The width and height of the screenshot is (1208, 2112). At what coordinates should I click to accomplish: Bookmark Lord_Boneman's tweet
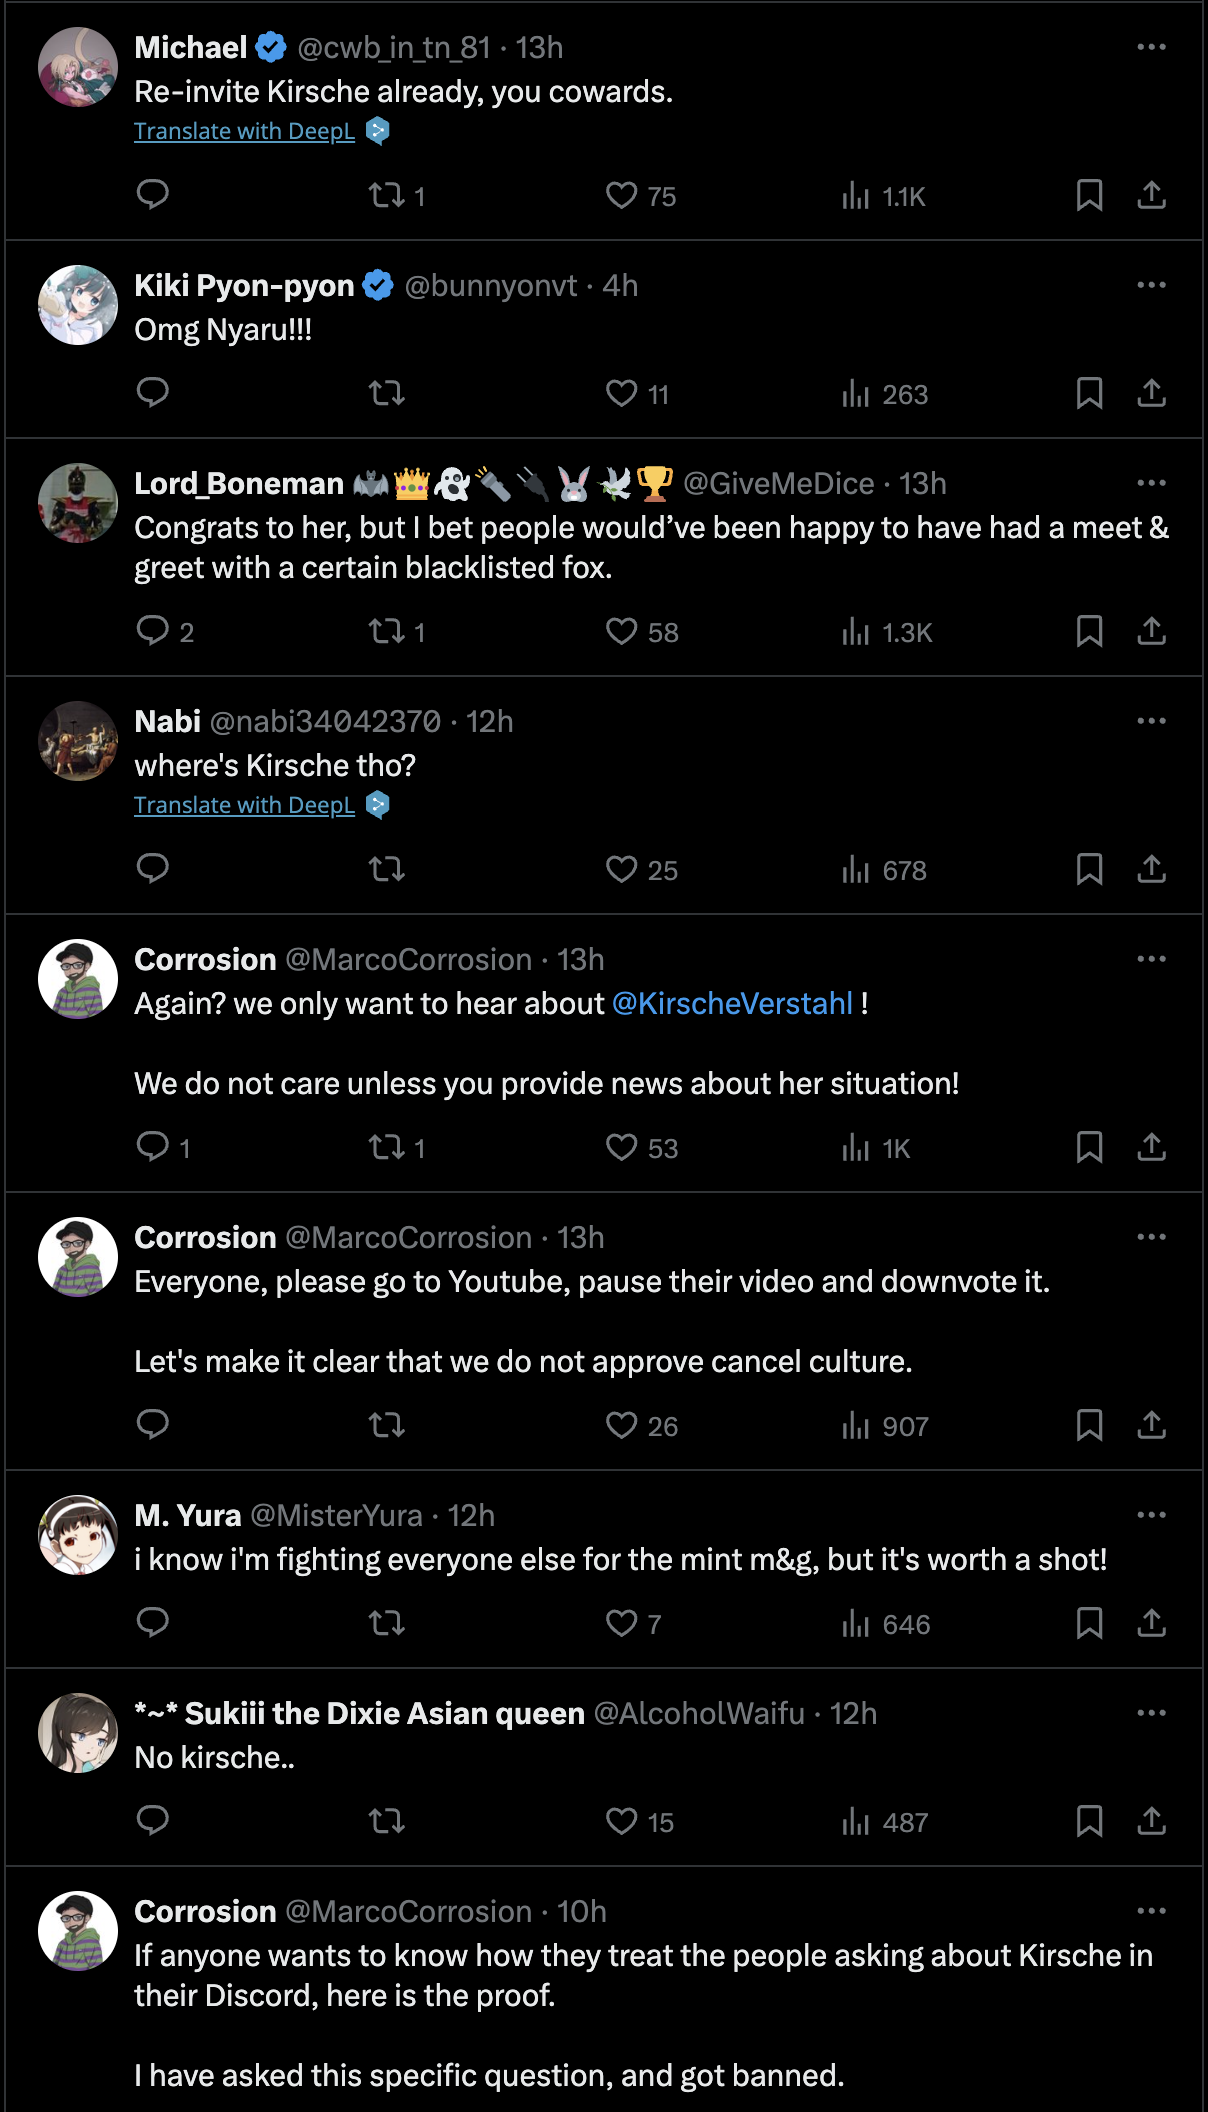(x=1089, y=631)
